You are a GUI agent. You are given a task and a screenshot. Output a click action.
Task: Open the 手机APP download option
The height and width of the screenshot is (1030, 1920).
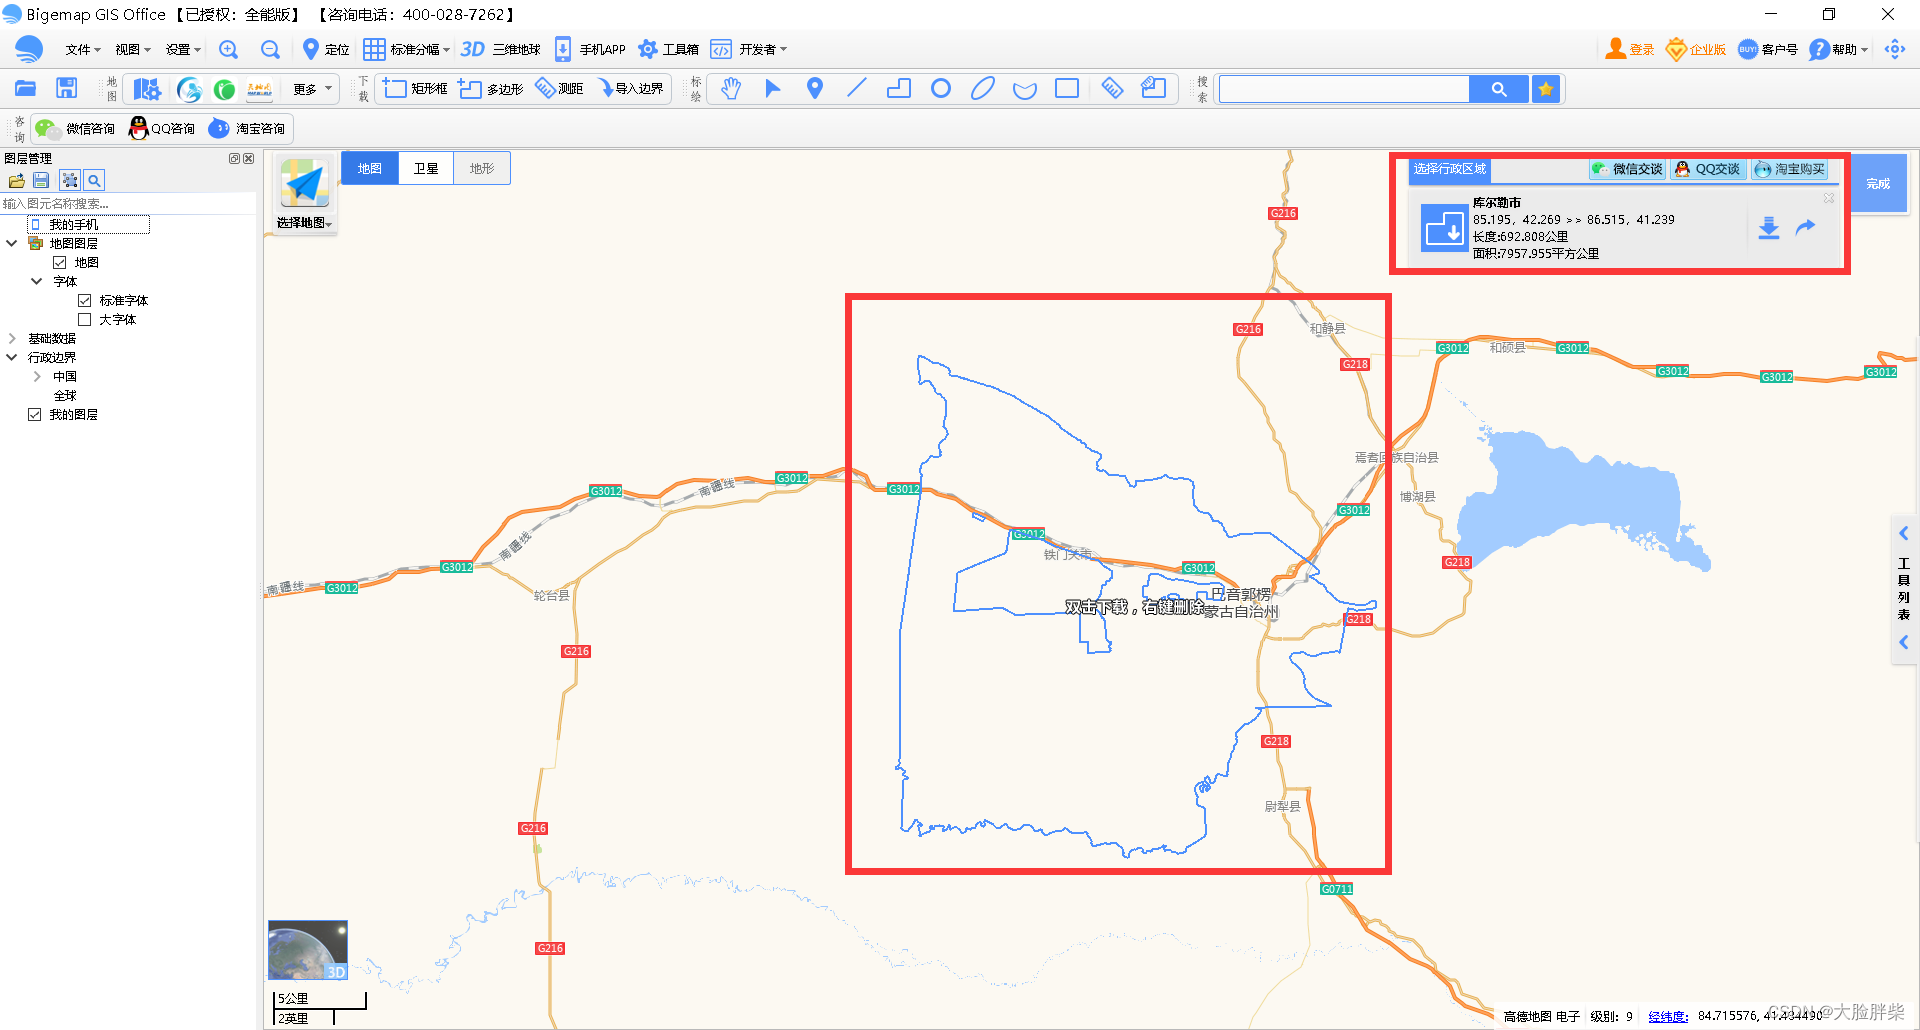(x=590, y=49)
